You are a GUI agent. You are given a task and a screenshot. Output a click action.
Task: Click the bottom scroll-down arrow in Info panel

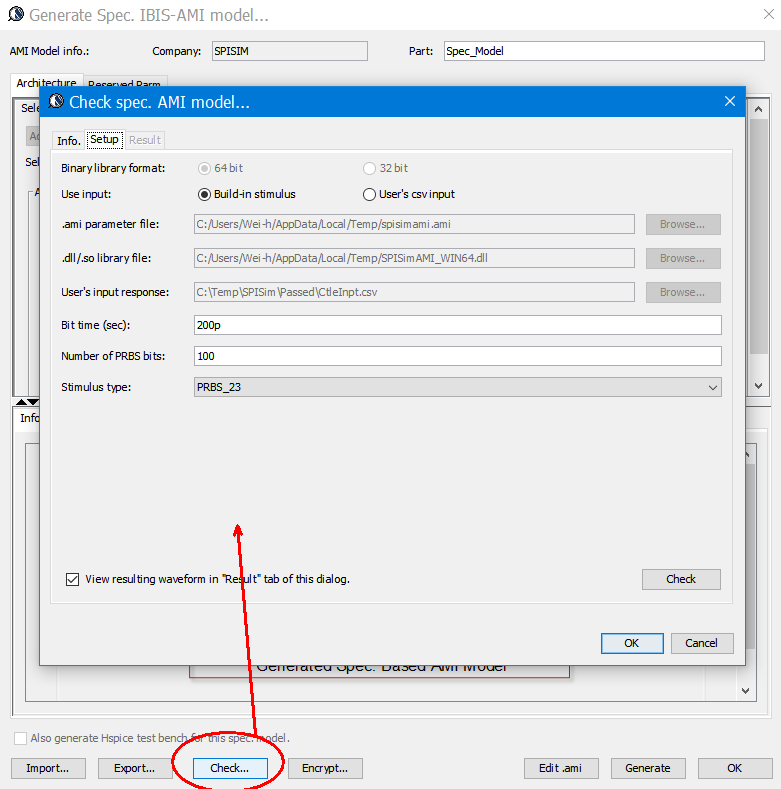point(745,690)
